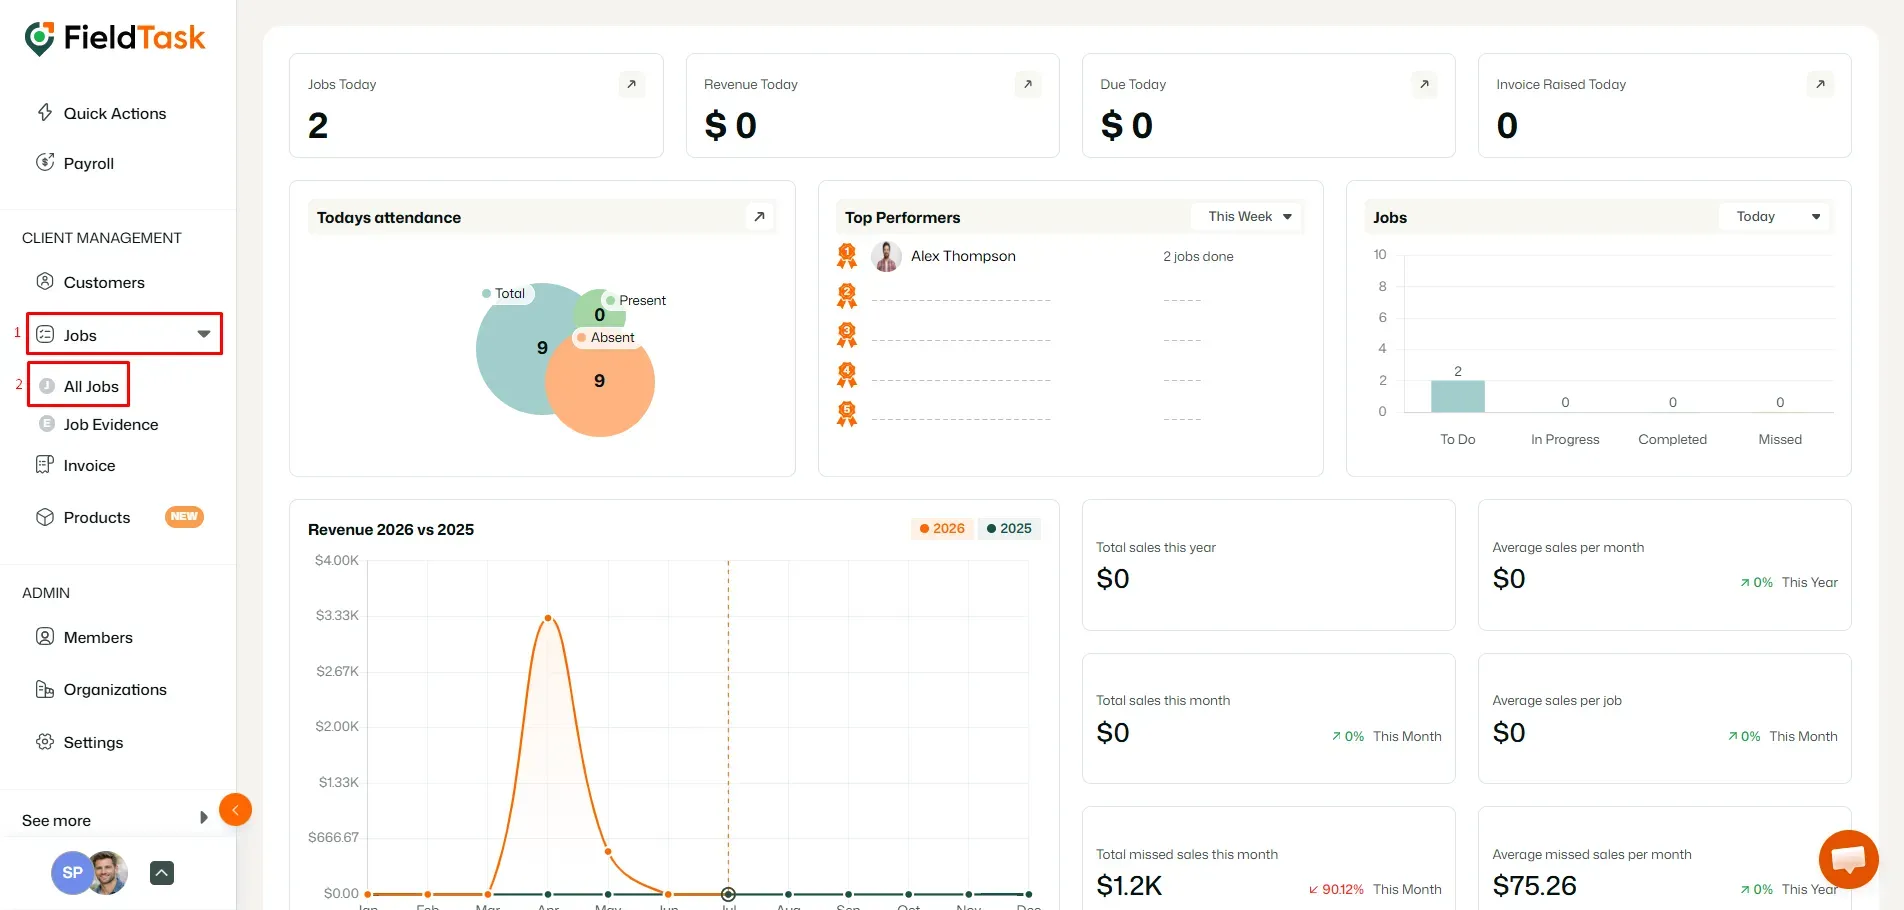
Task: Collapse the Jobs menu arrow
Action: pos(204,334)
